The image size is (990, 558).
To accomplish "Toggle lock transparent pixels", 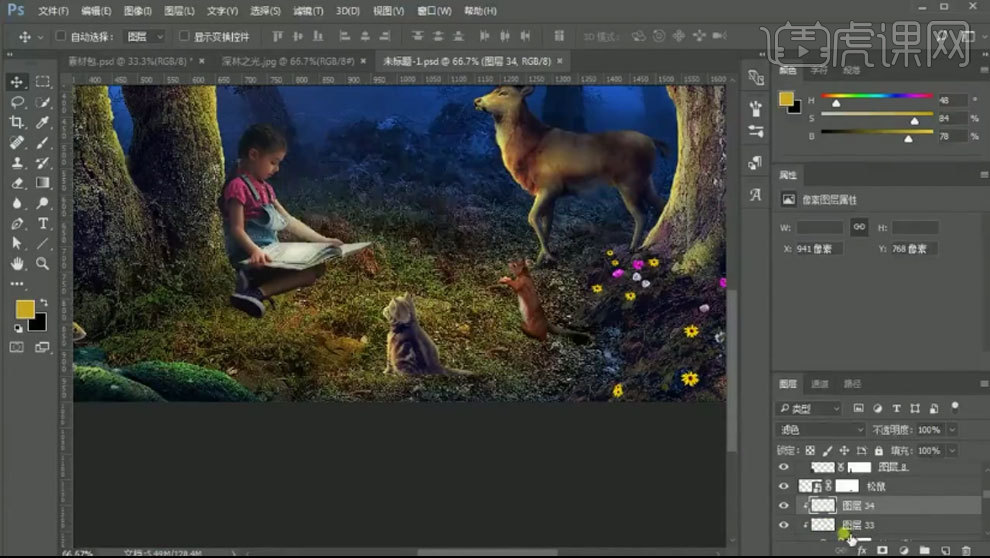I will (x=810, y=451).
